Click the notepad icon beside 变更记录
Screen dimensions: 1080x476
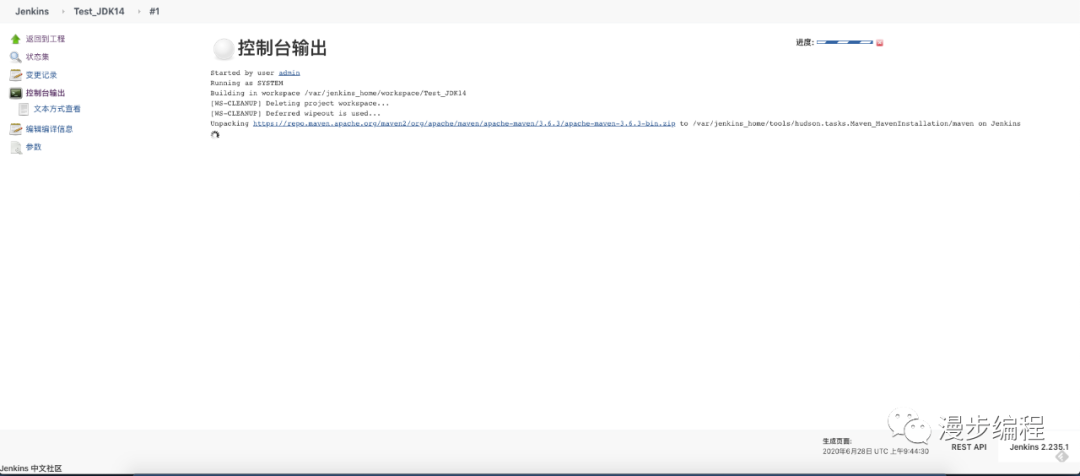pos(15,75)
